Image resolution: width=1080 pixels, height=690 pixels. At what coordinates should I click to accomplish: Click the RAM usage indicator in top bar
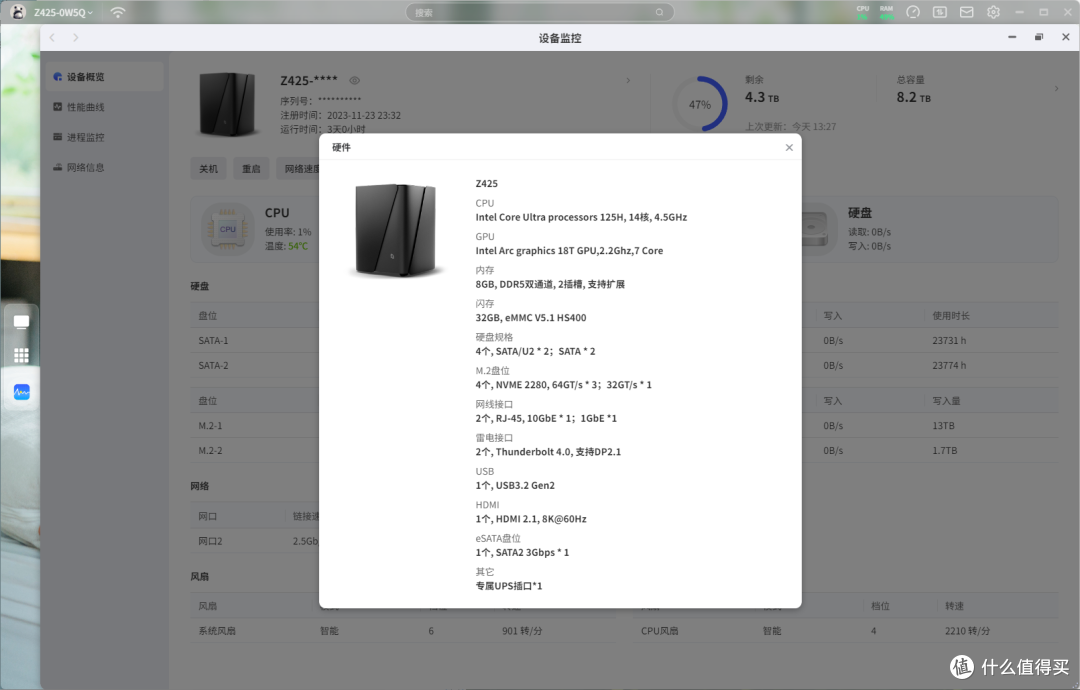coord(886,12)
